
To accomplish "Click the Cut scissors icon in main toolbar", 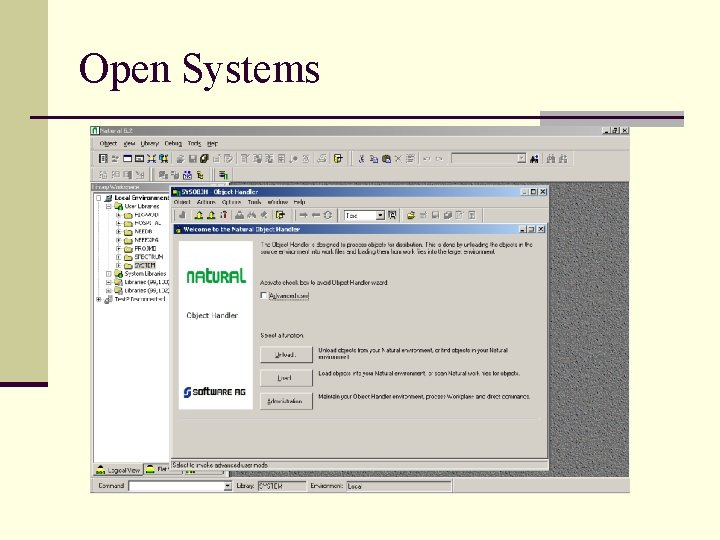I will pos(361,159).
